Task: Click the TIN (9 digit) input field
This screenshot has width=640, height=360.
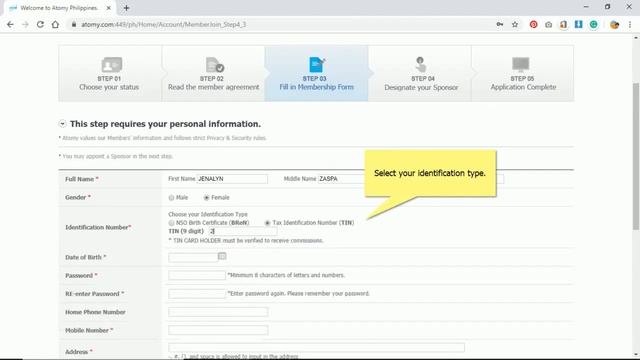Action: coord(243,231)
